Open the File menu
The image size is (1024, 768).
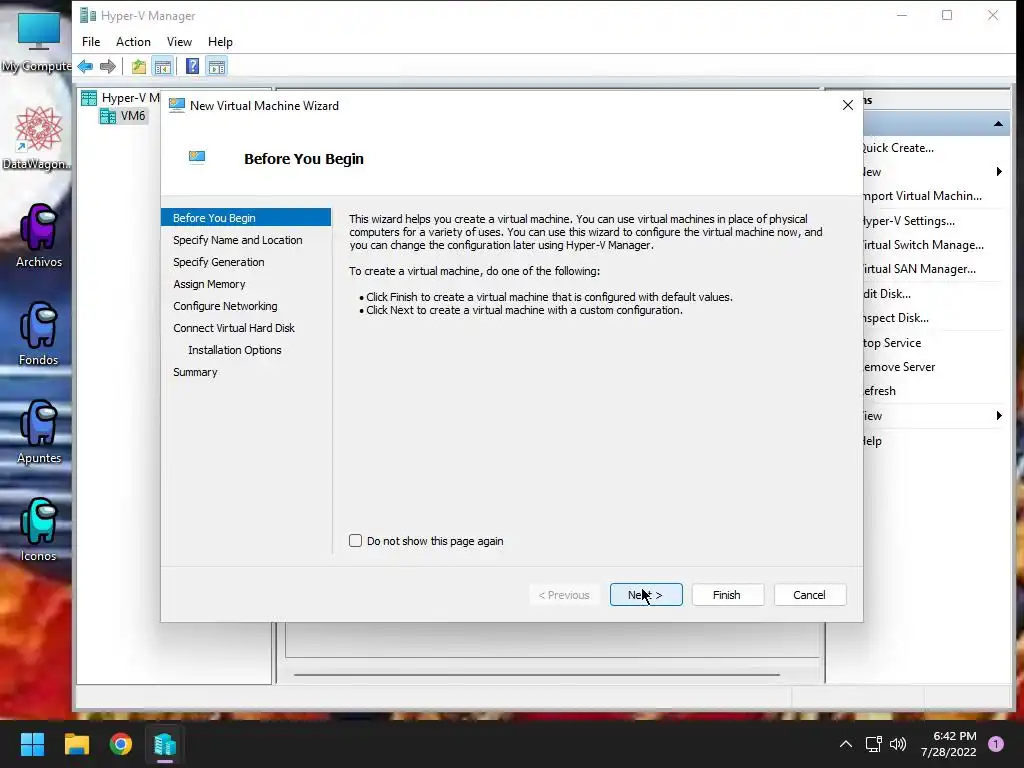(91, 42)
